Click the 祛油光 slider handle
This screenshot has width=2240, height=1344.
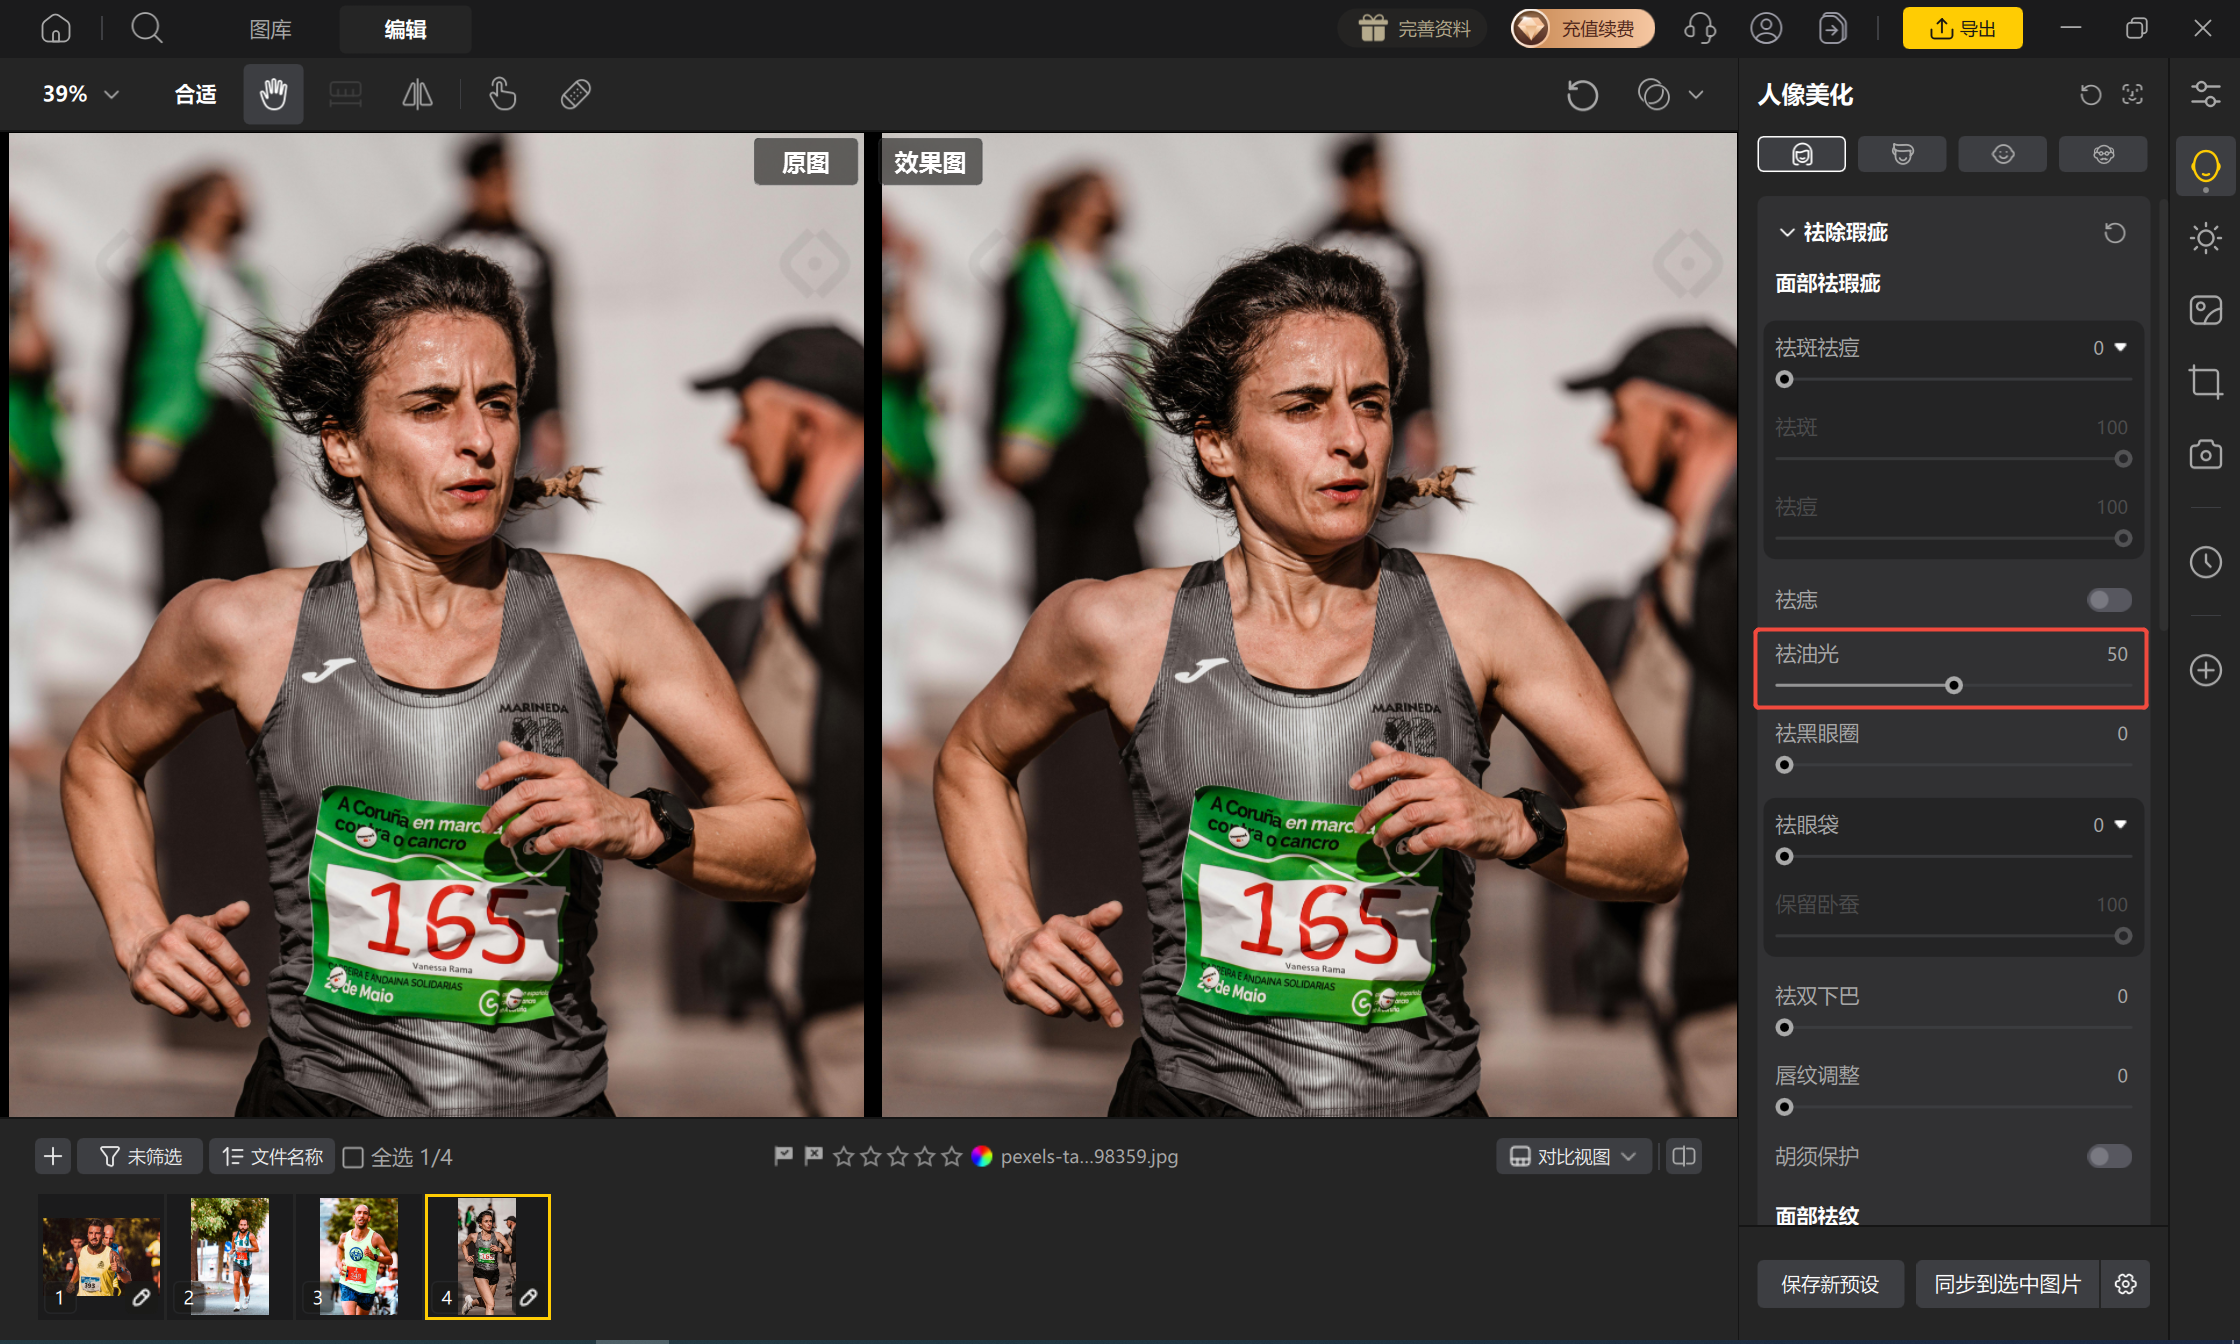(x=1953, y=685)
